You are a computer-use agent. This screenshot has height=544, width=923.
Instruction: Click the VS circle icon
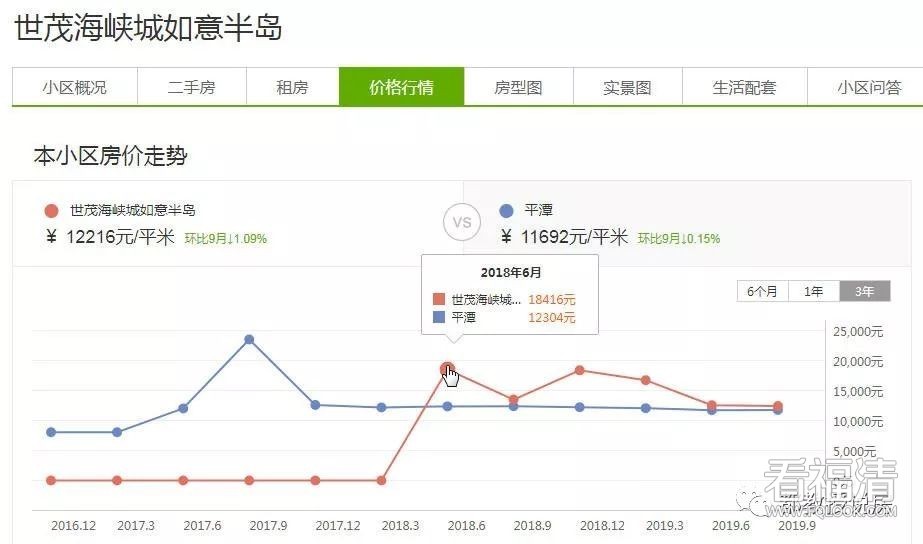462,222
